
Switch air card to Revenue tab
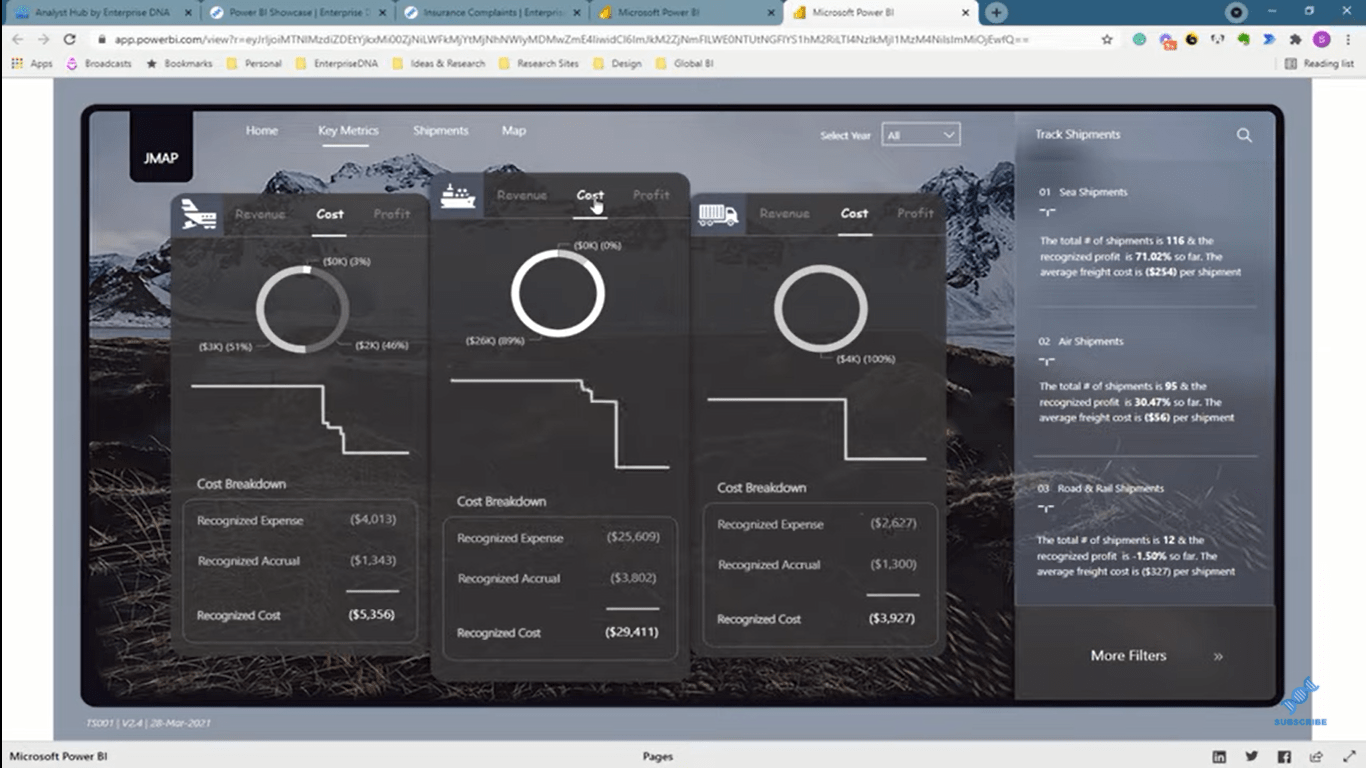(260, 214)
